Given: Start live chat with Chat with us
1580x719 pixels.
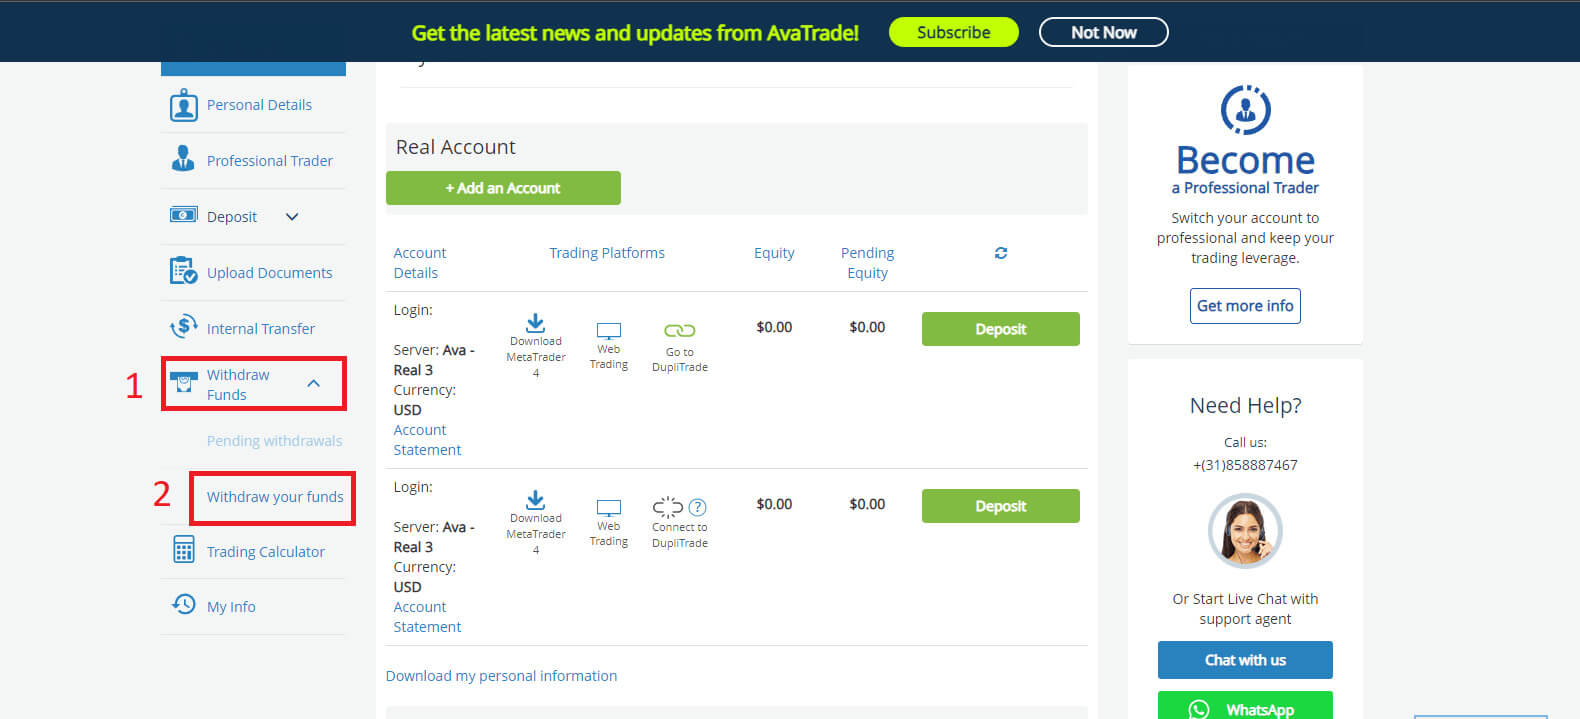Looking at the screenshot, I should point(1245,660).
